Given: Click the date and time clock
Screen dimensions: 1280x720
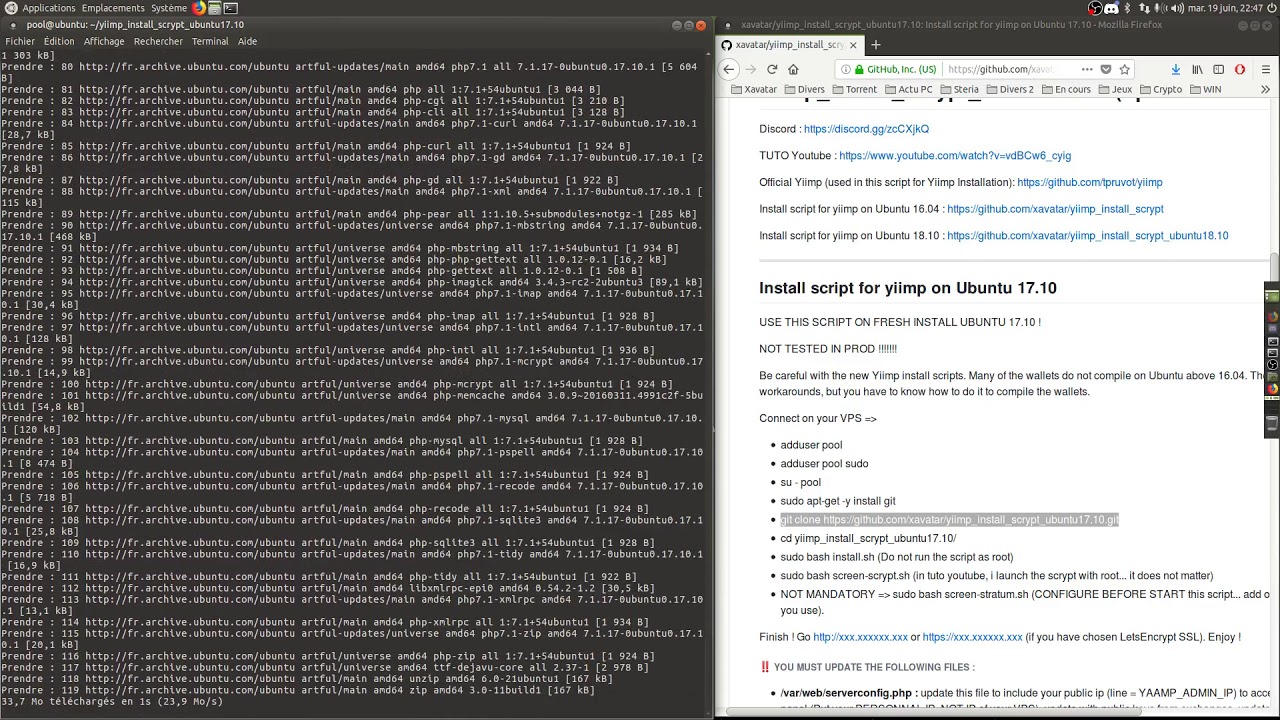Looking at the screenshot, I should [1227, 8].
